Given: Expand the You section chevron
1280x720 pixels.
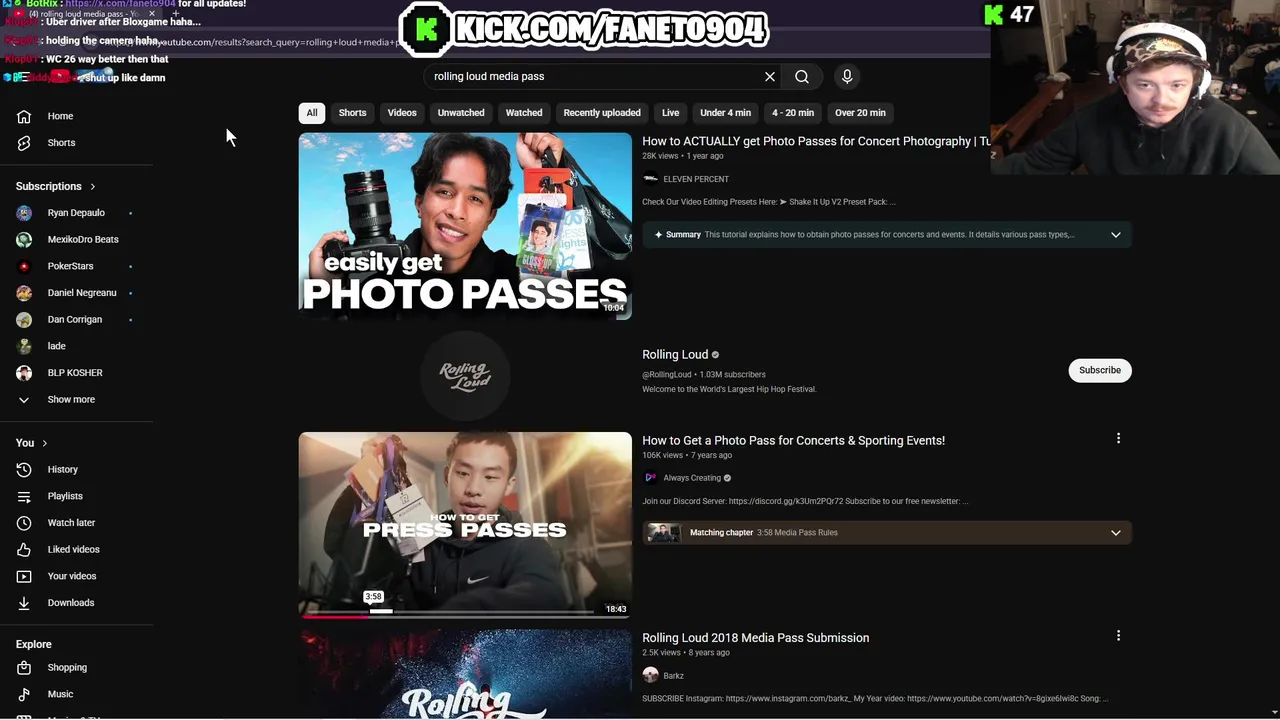Looking at the screenshot, I should click(x=44, y=443).
